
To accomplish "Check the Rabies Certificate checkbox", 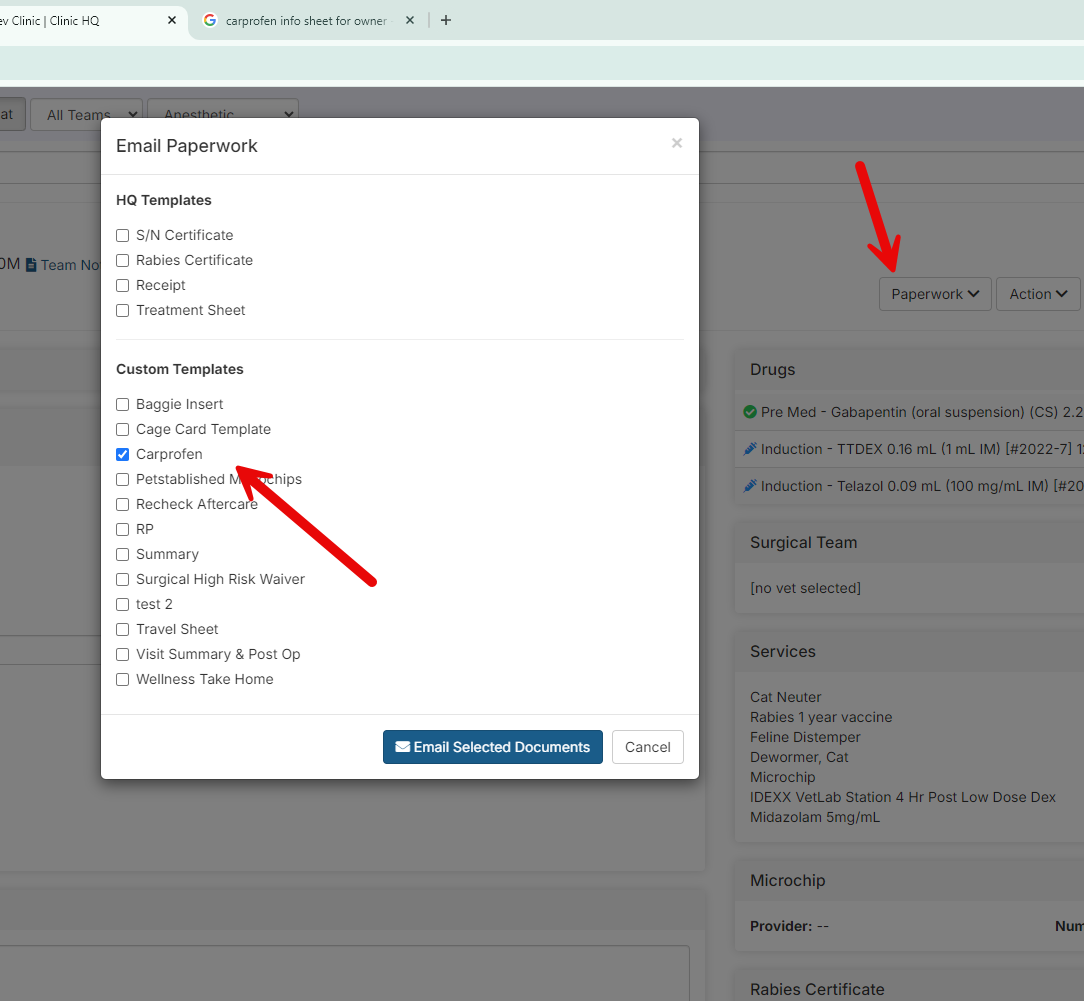I will [x=123, y=261].
